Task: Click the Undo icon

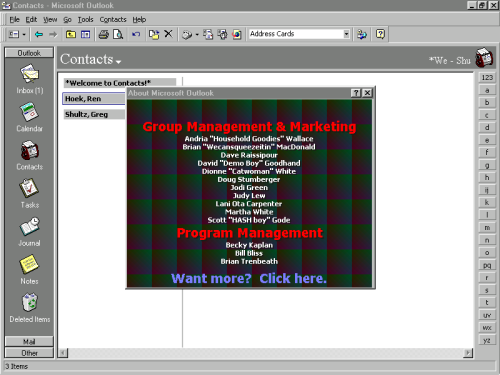Action: 136,34
